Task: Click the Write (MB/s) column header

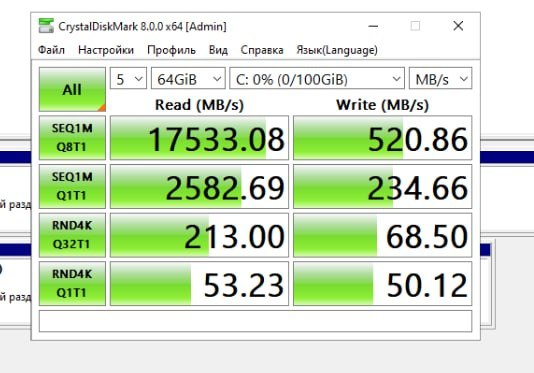Action: [x=382, y=105]
